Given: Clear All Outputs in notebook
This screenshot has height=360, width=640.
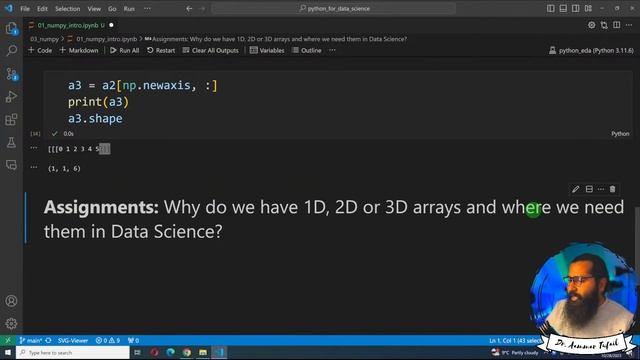Looking at the screenshot, I should (211, 50).
